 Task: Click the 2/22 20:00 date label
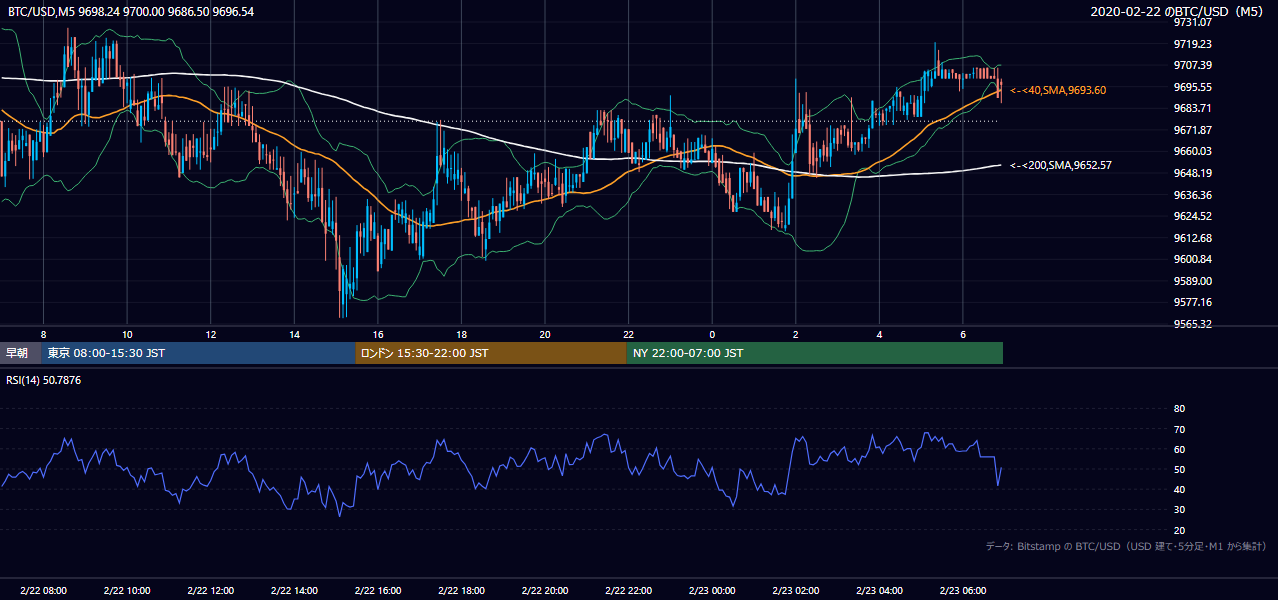coord(544,591)
